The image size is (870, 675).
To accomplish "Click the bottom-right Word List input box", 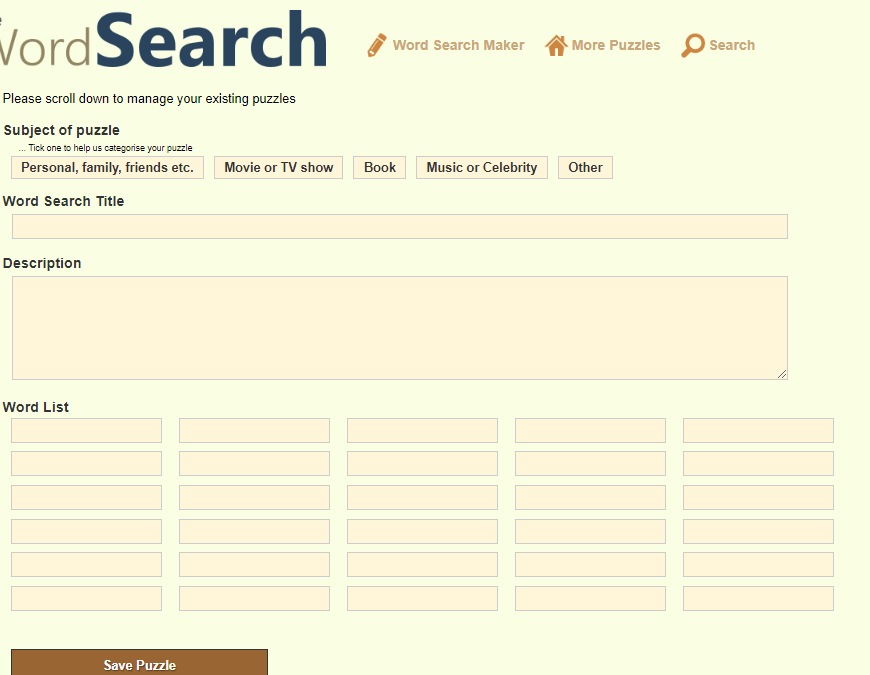I will 758,599.
